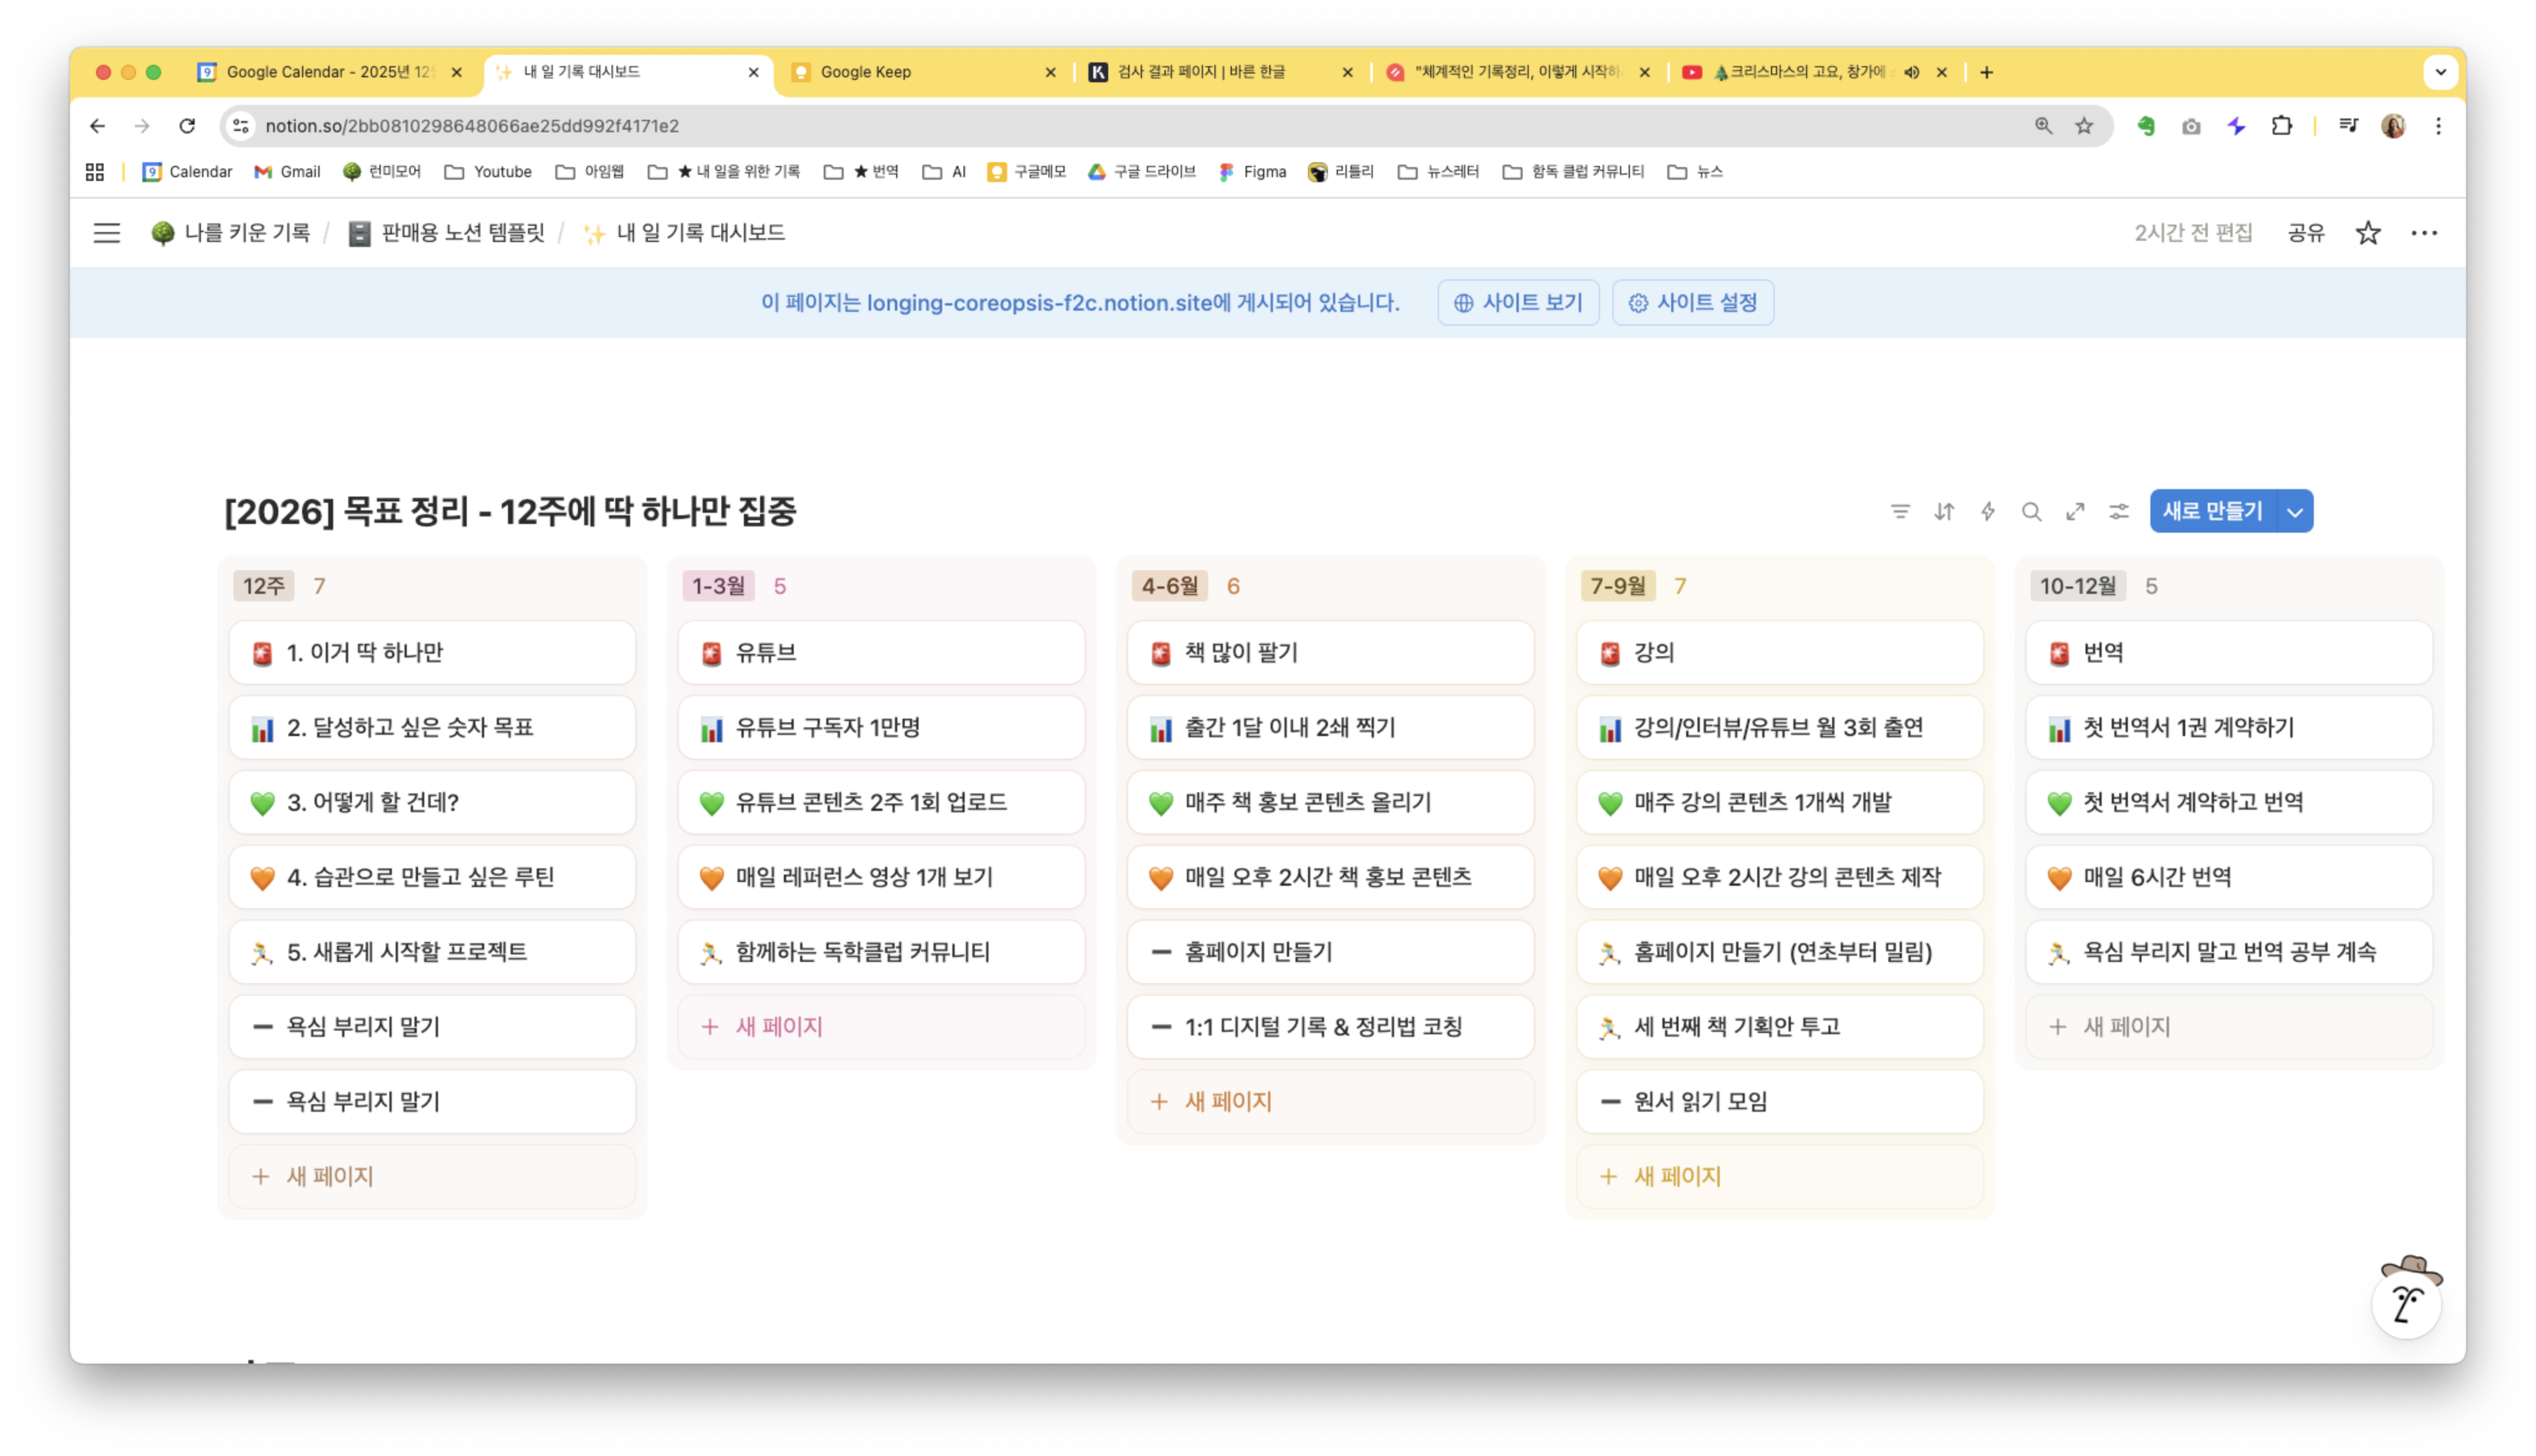Expand Chrome tab search chevron
Screen dimensions: 2536x1456
point(2440,72)
